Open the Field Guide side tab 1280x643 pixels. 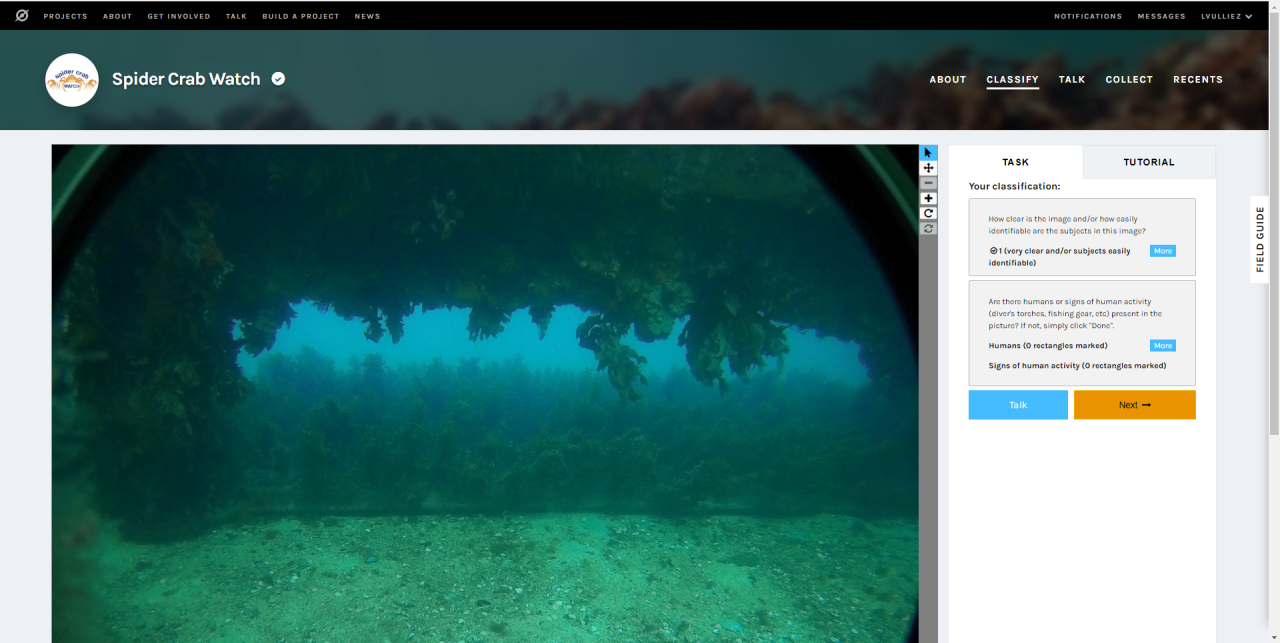[1260, 240]
